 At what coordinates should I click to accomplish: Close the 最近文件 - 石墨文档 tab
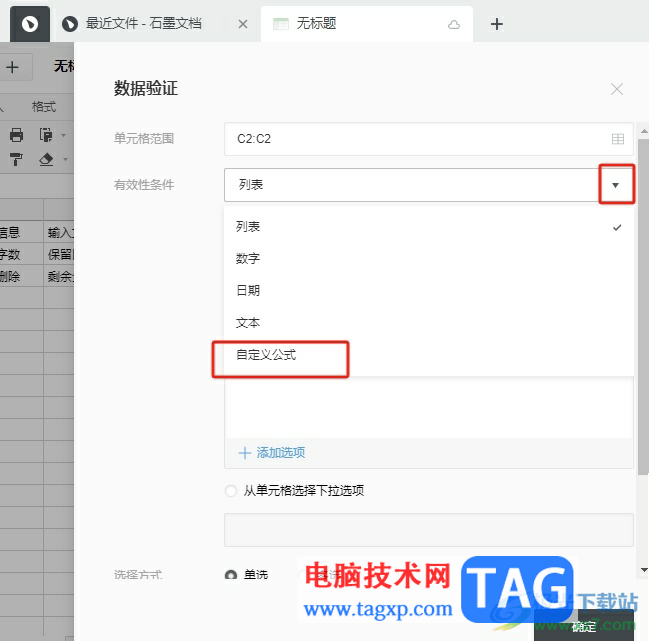point(243,24)
